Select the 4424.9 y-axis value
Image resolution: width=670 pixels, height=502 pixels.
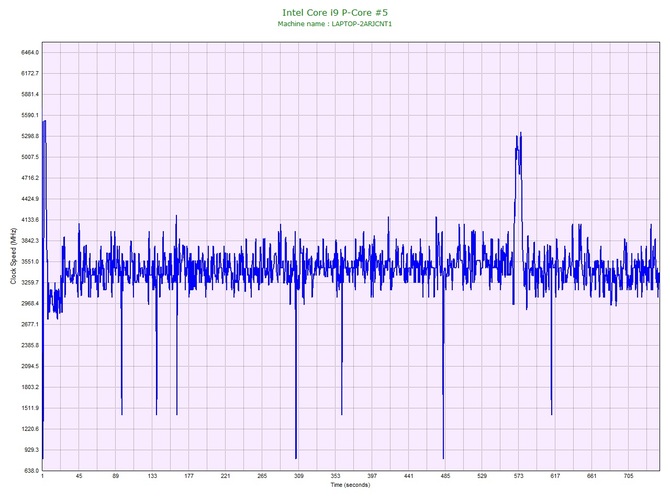pos(30,199)
